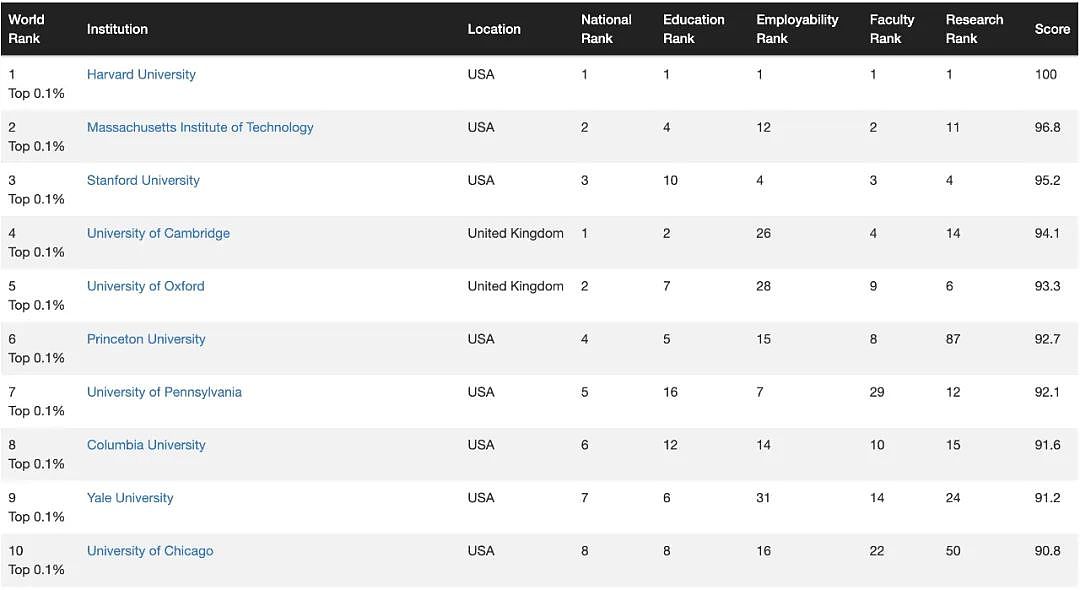Open Princeton University page
The width and height of the screenshot is (1080, 590).
[146, 339]
